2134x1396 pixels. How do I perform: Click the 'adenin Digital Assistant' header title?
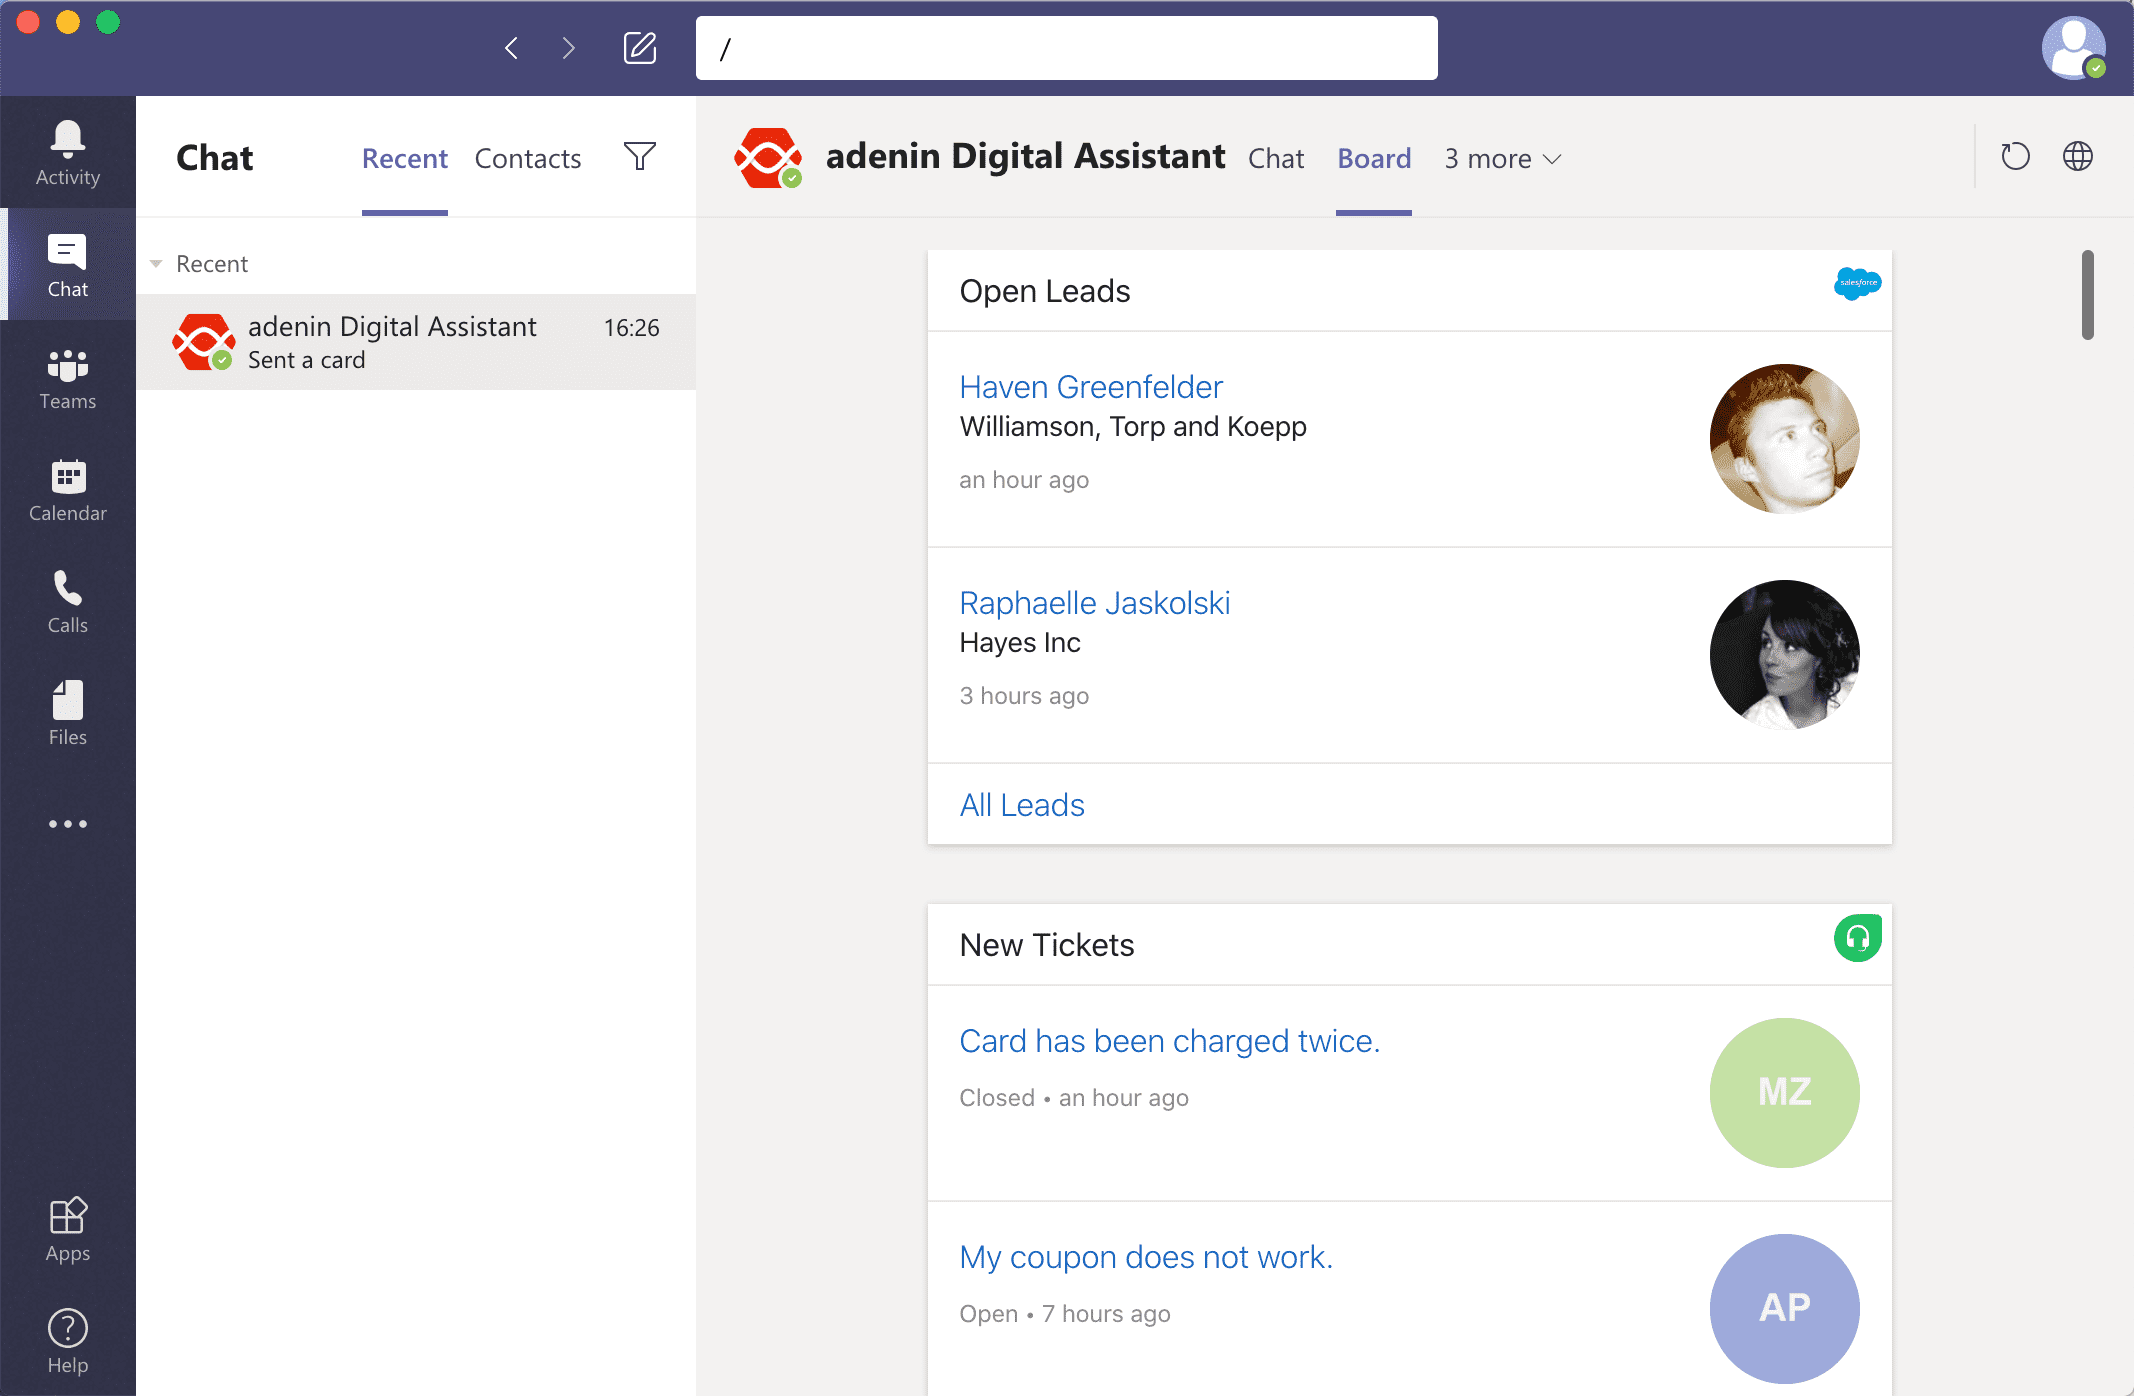pos(1025,157)
